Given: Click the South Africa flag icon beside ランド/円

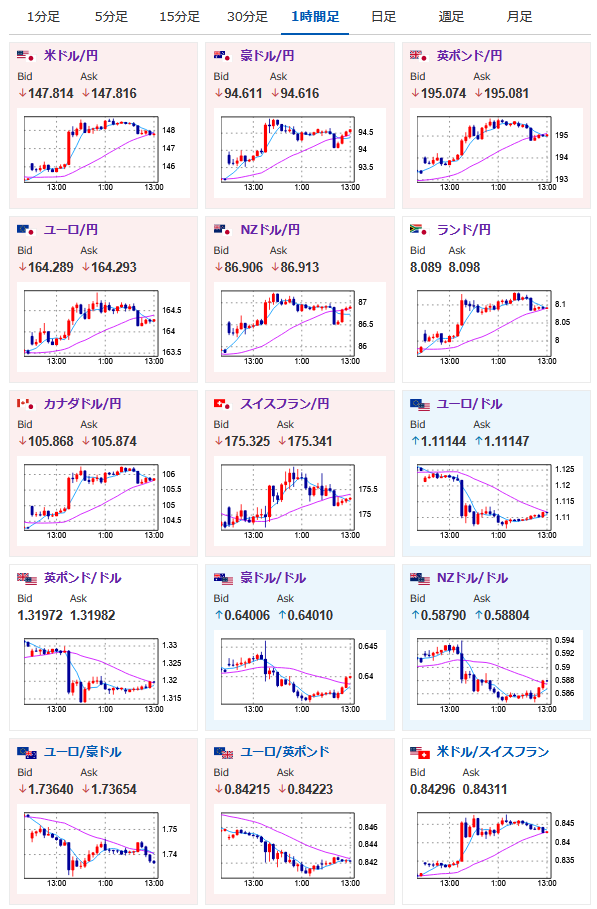Looking at the screenshot, I should coord(418,230).
